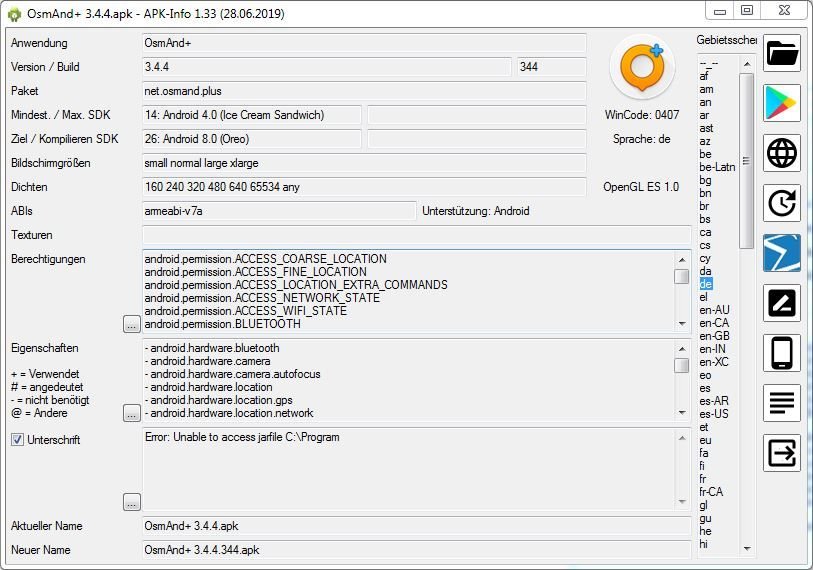Open the Unterschrift details '...' button
The width and height of the screenshot is (813, 570).
point(132,502)
